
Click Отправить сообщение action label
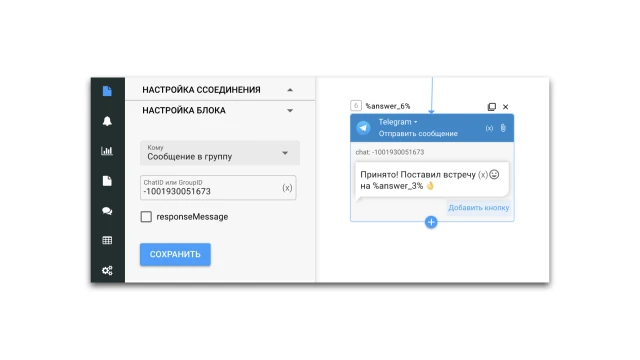click(x=418, y=133)
